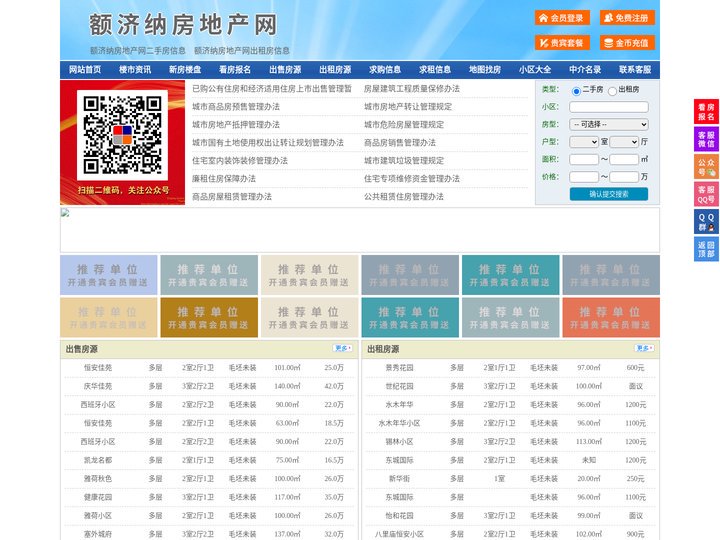
Task: Open 怡和花园 rental listing
Action: click(399, 516)
